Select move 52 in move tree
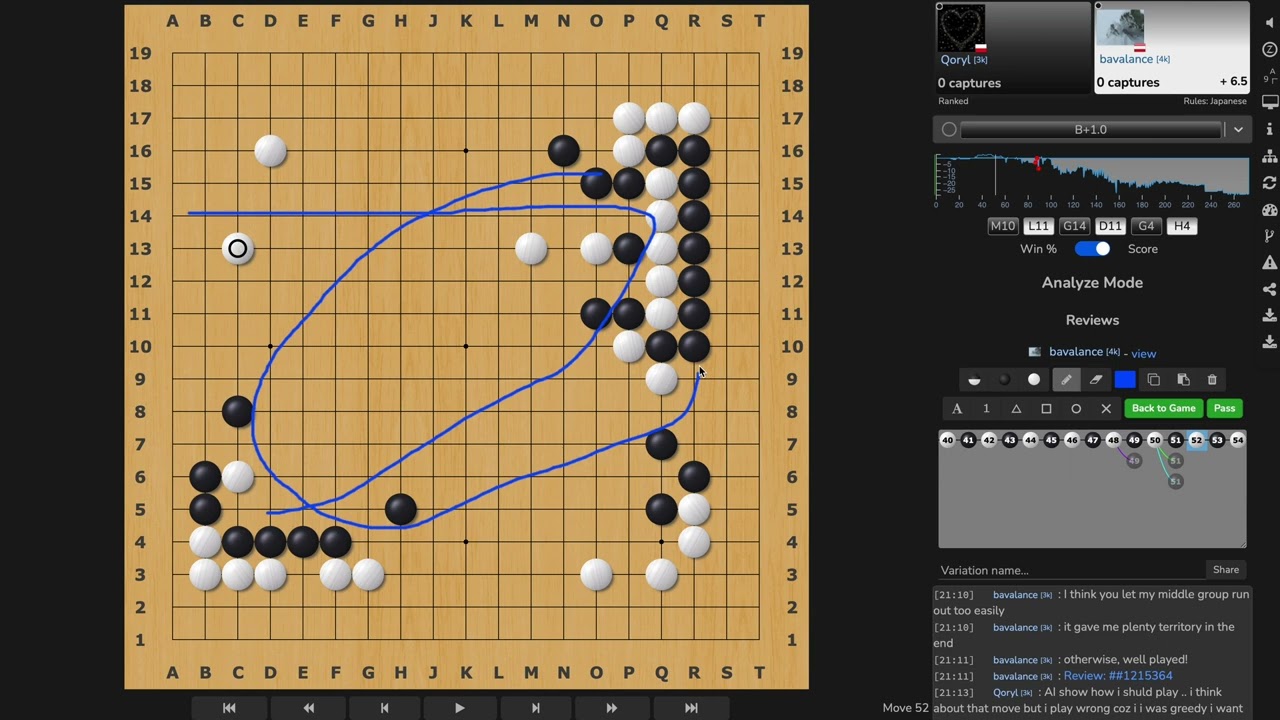The image size is (1280, 720). 1196,440
